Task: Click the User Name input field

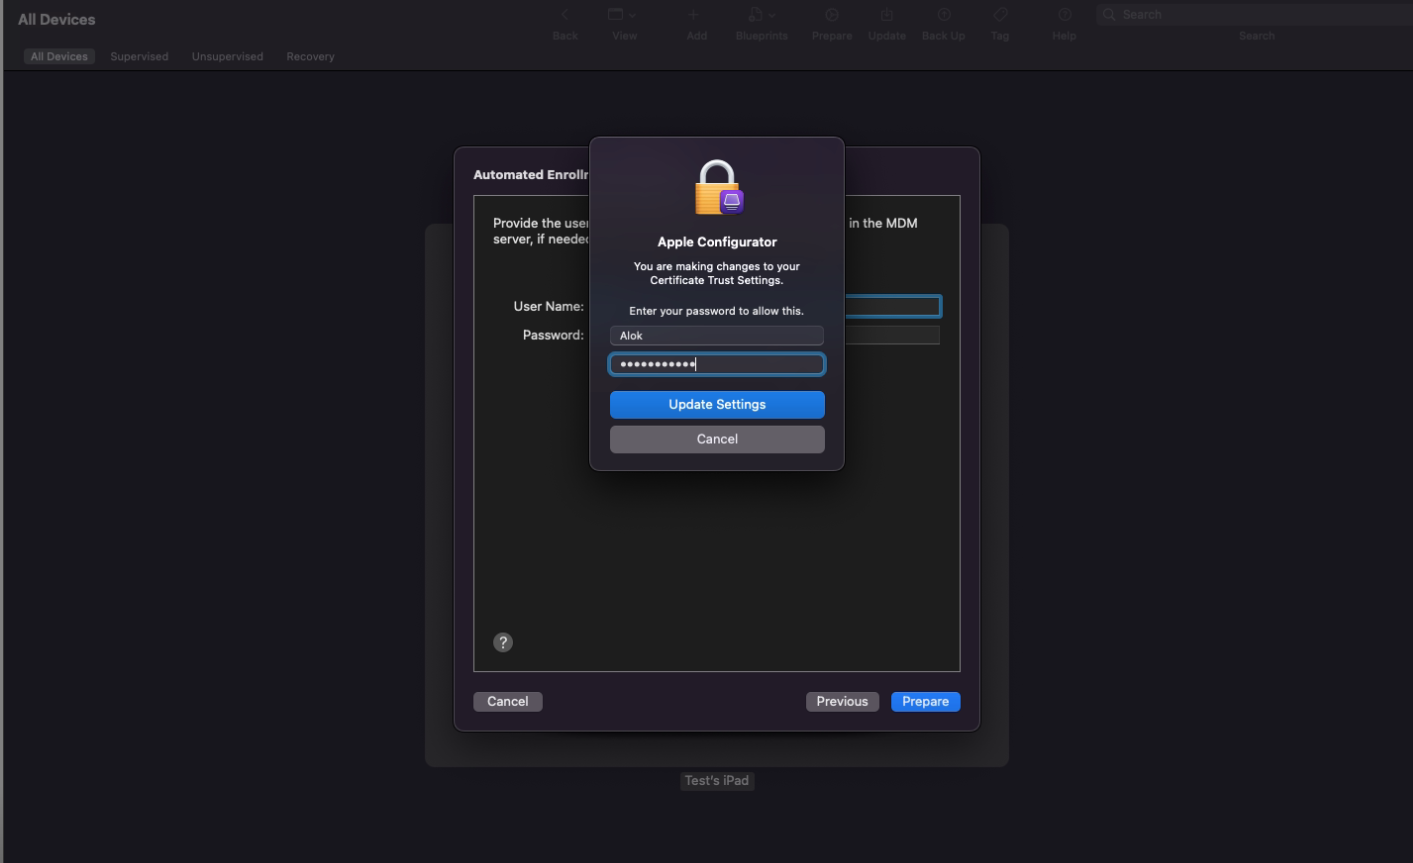Action: coord(892,306)
